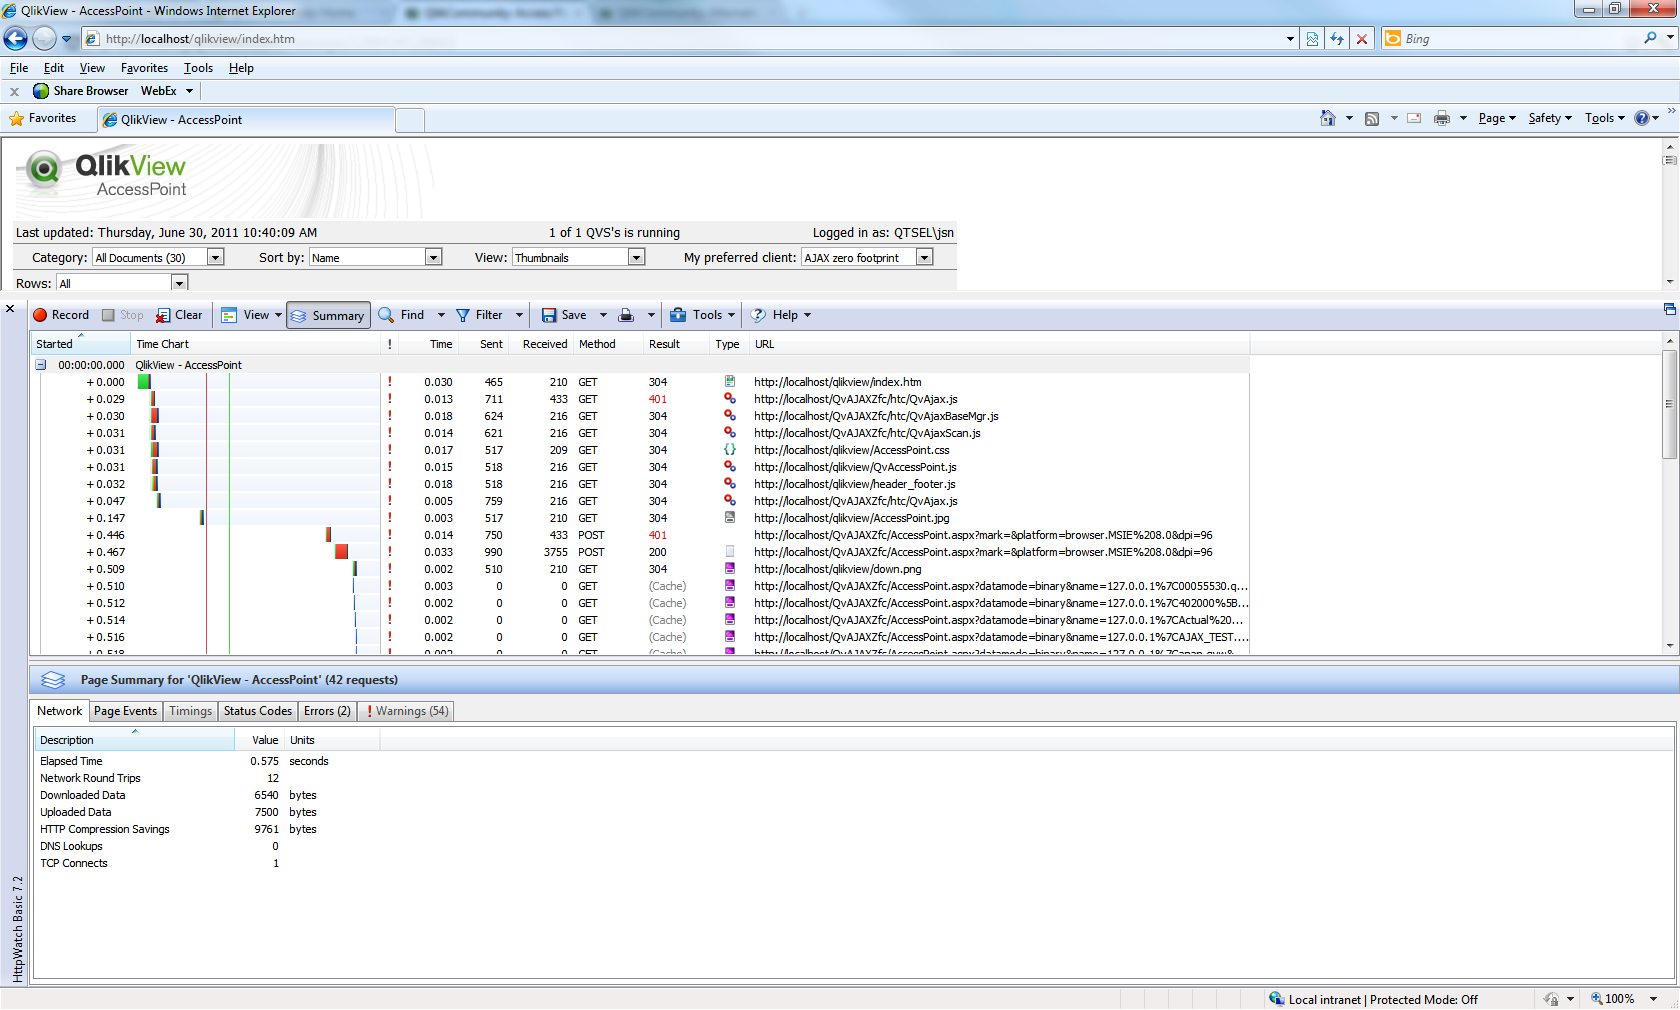The height and width of the screenshot is (1010, 1680).
Task: Switch to the Page Events tab
Action: [125, 711]
